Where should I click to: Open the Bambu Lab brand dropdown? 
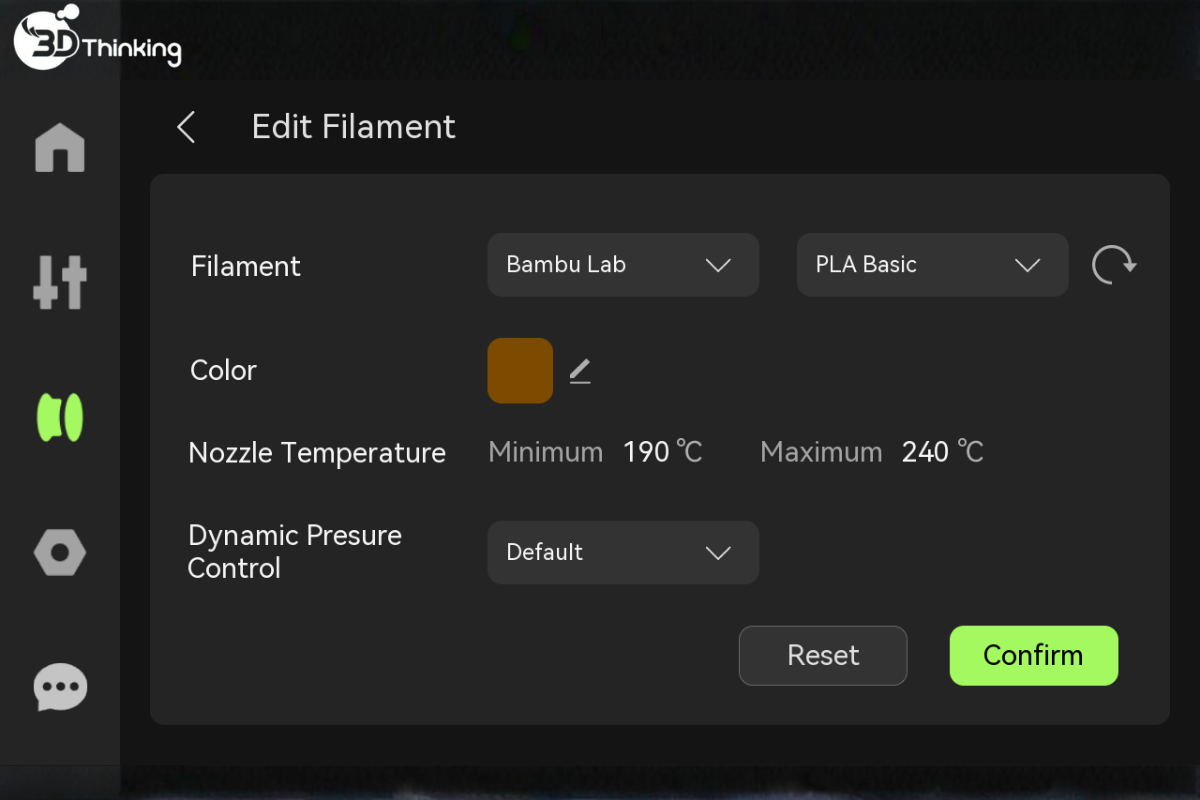(623, 265)
